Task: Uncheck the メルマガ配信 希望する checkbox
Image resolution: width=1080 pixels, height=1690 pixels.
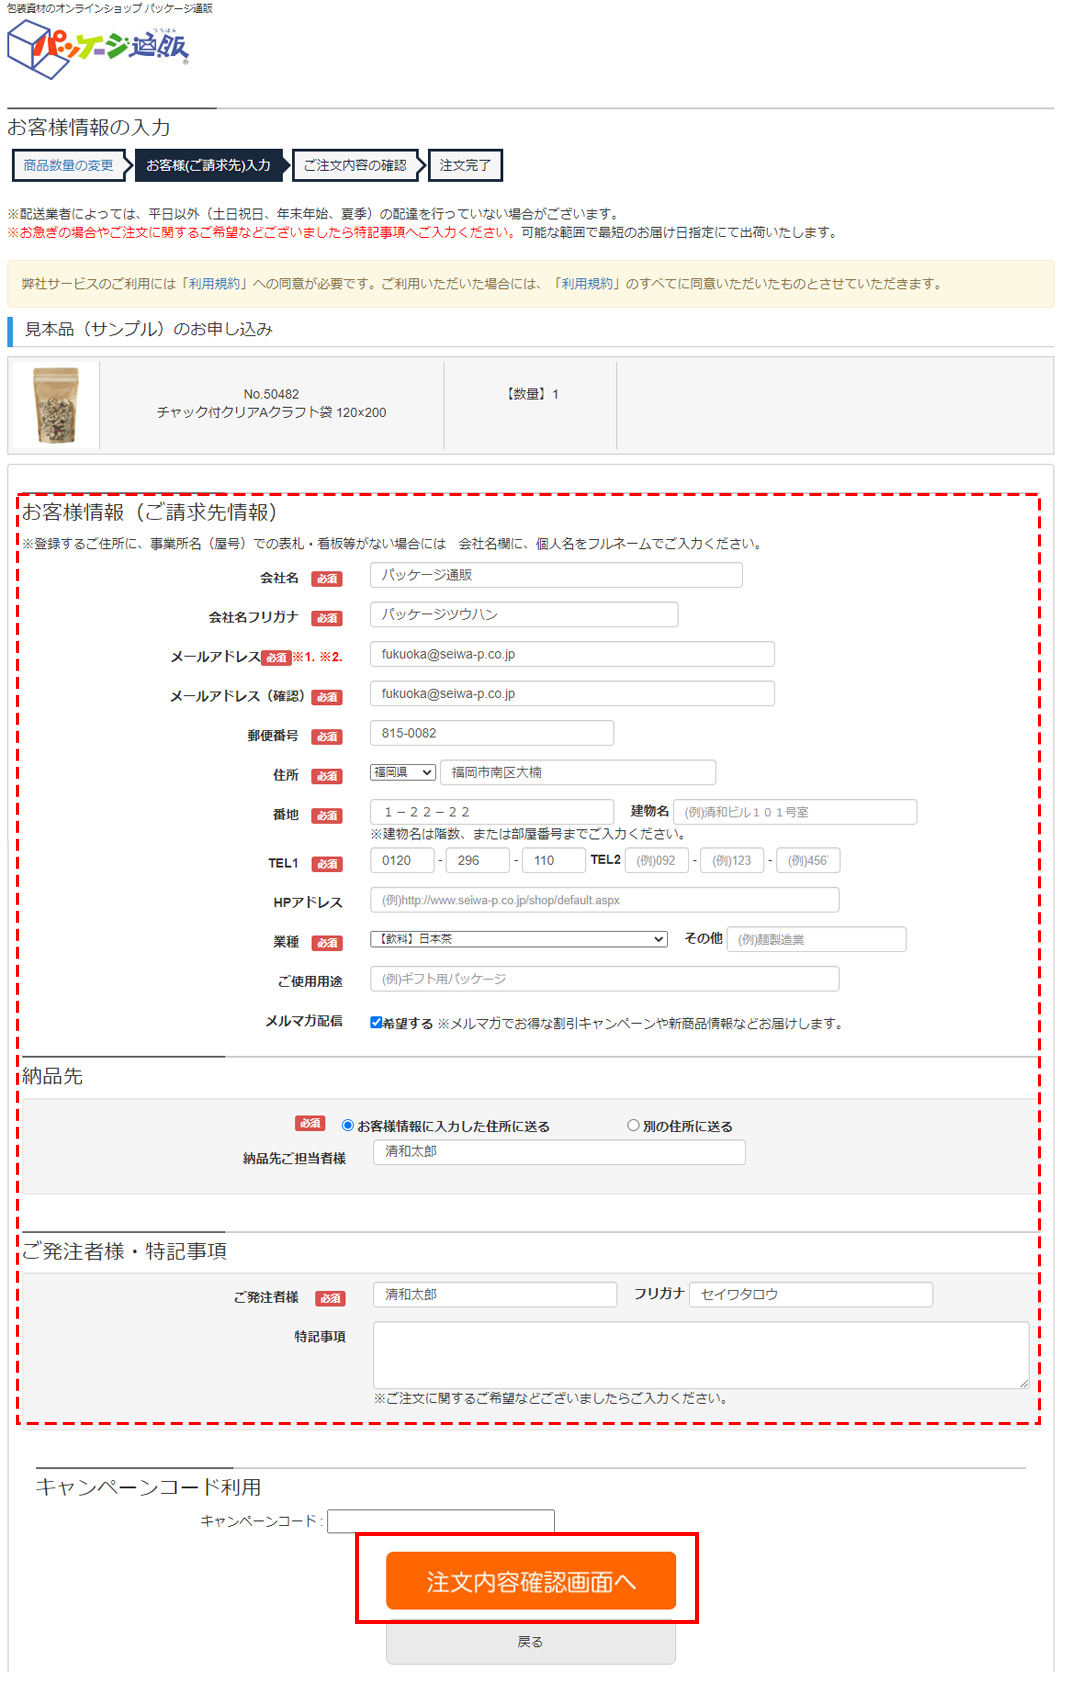Action: click(376, 1022)
